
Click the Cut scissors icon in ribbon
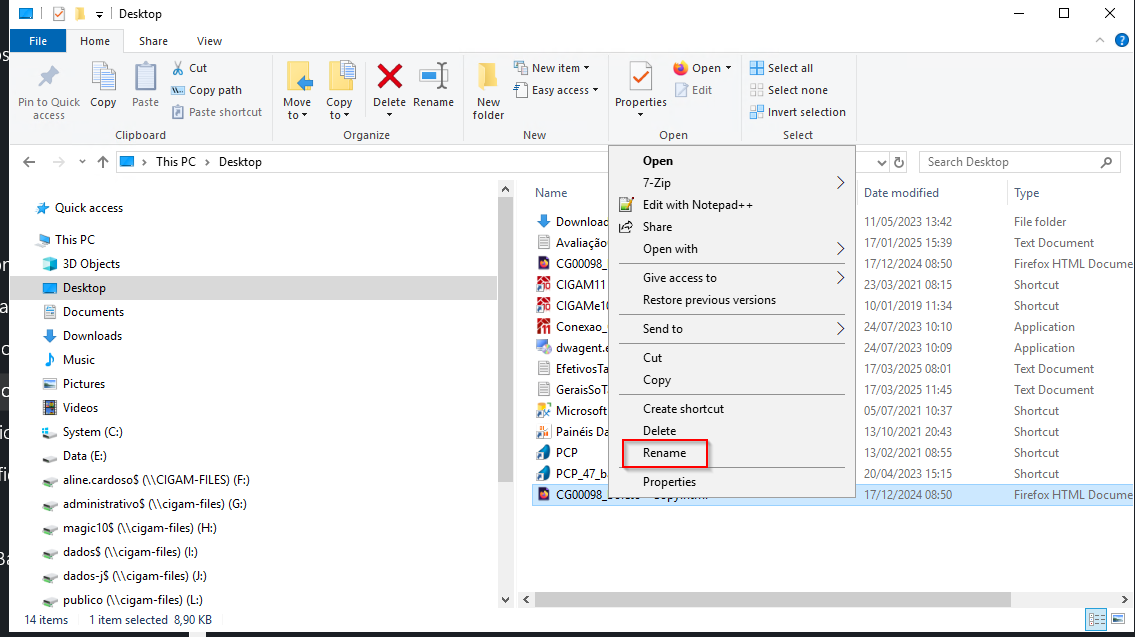(x=178, y=68)
